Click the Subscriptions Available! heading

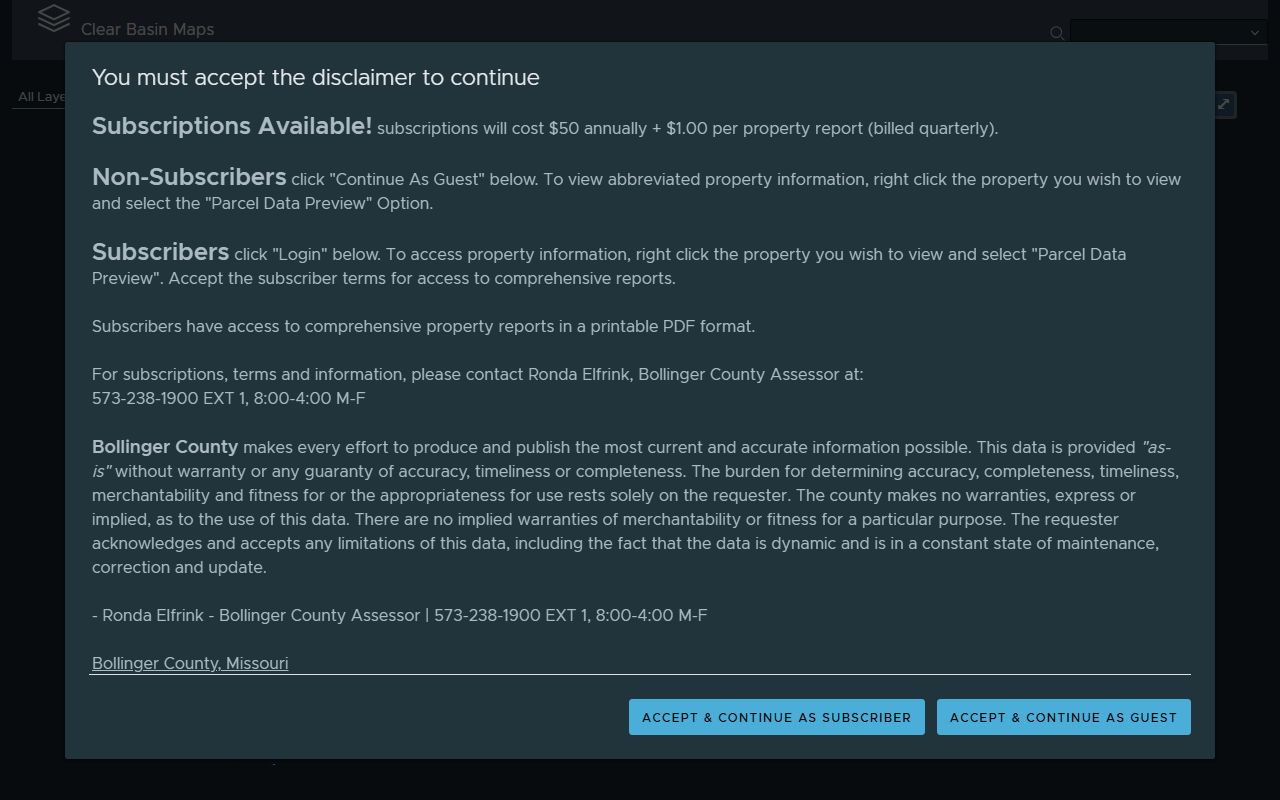tap(231, 126)
